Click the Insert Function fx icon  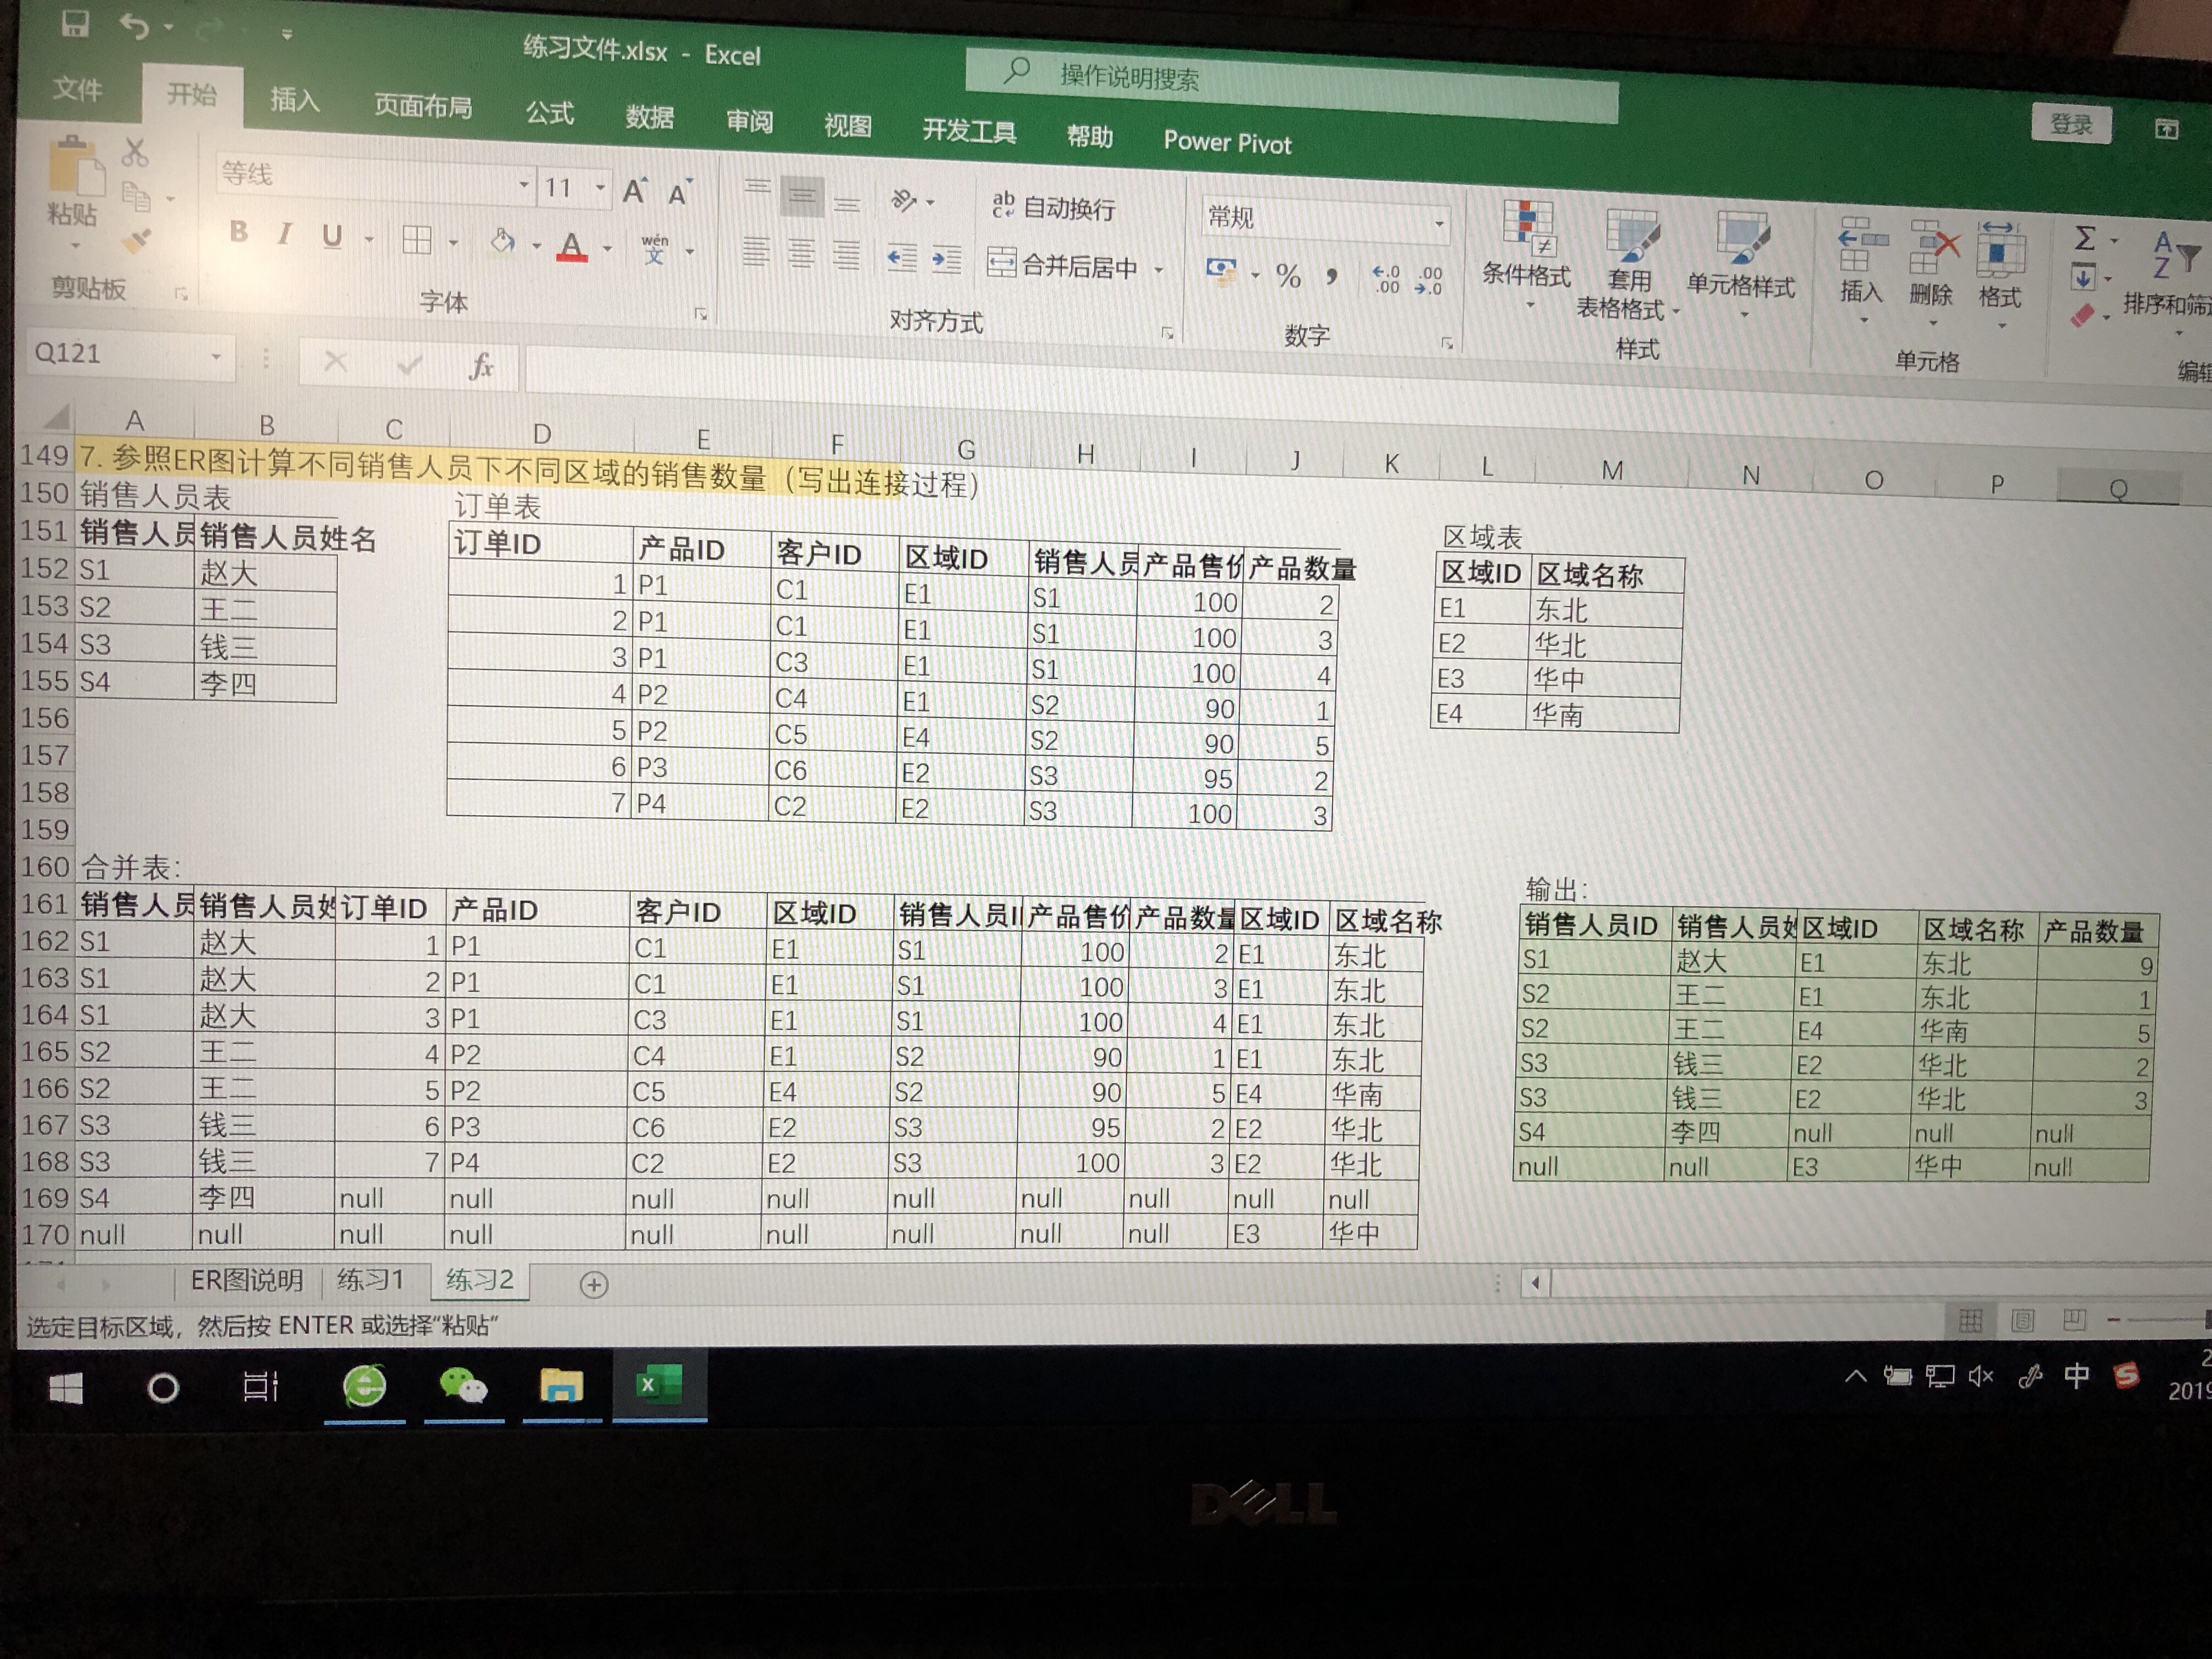point(481,366)
